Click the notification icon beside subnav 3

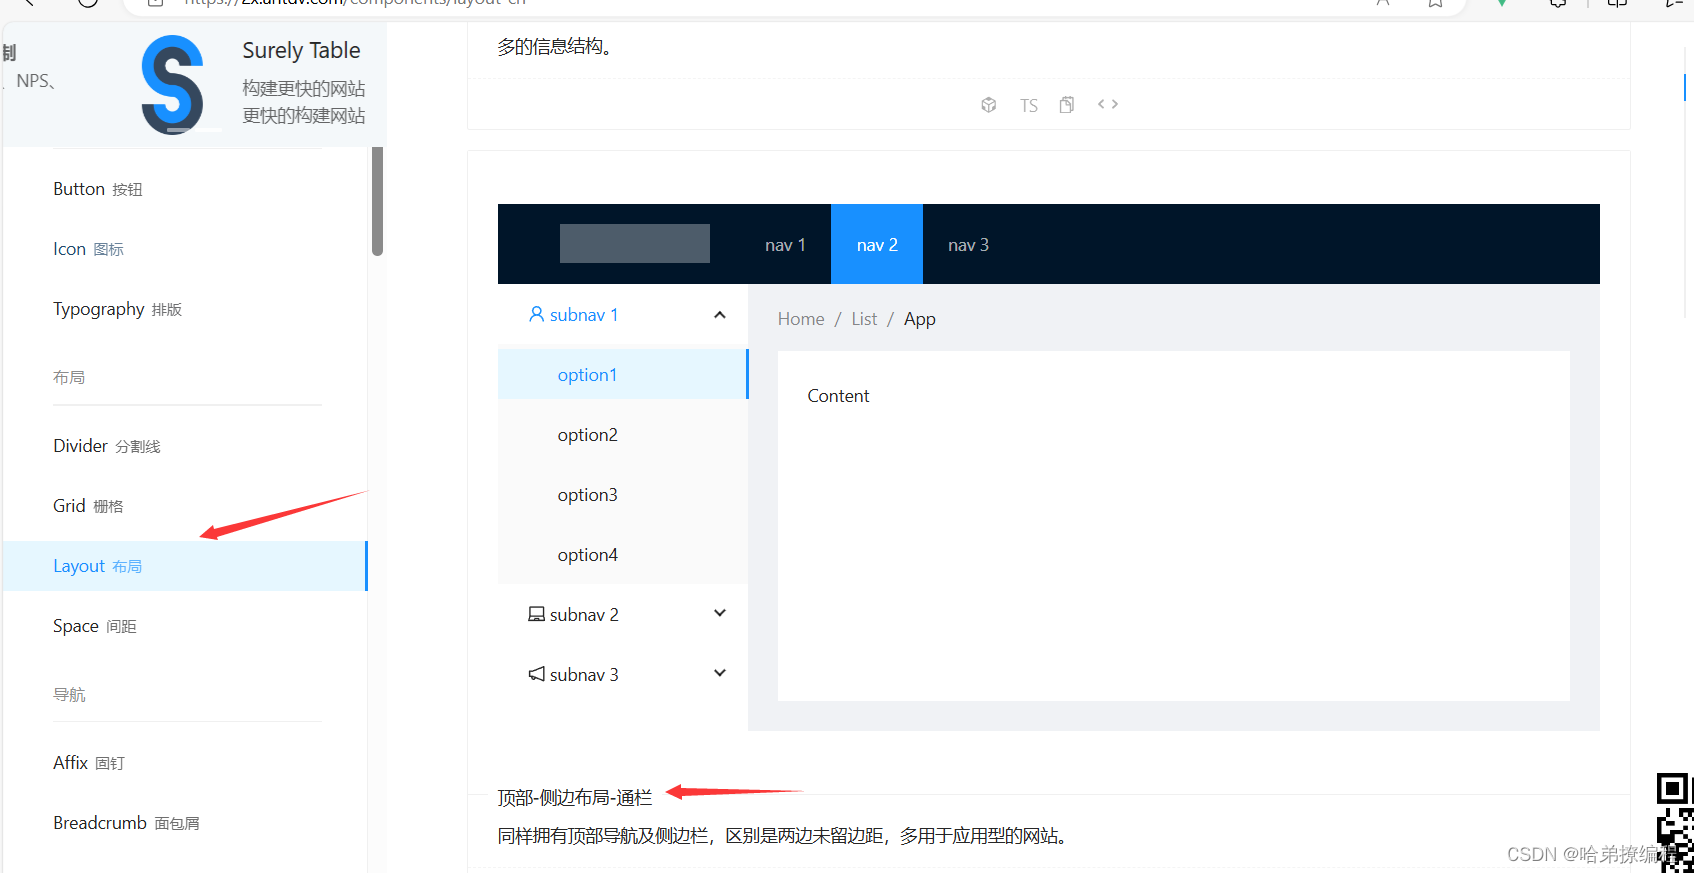537,674
